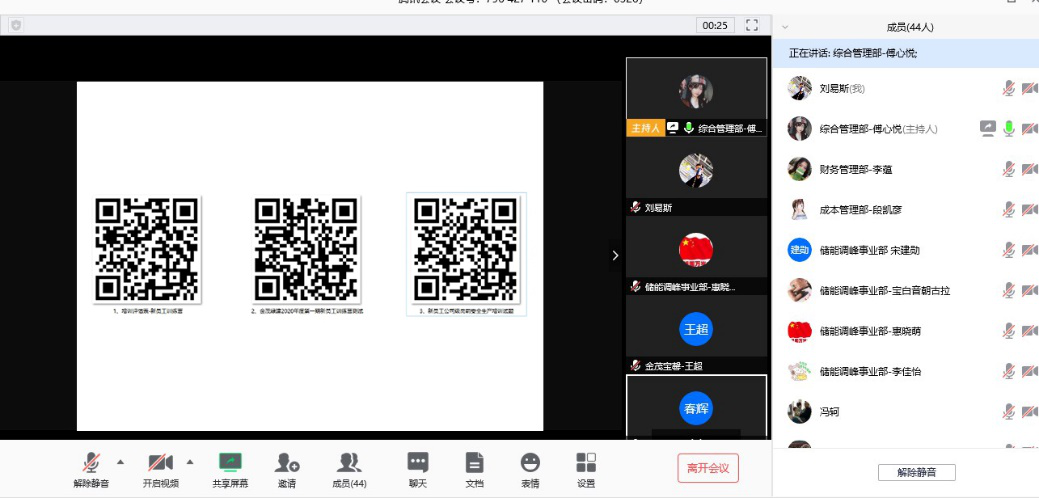Click screen share icon in 傅心悦 row
Image resolution: width=1039 pixels, height=498 pixels.
(988, 128)
